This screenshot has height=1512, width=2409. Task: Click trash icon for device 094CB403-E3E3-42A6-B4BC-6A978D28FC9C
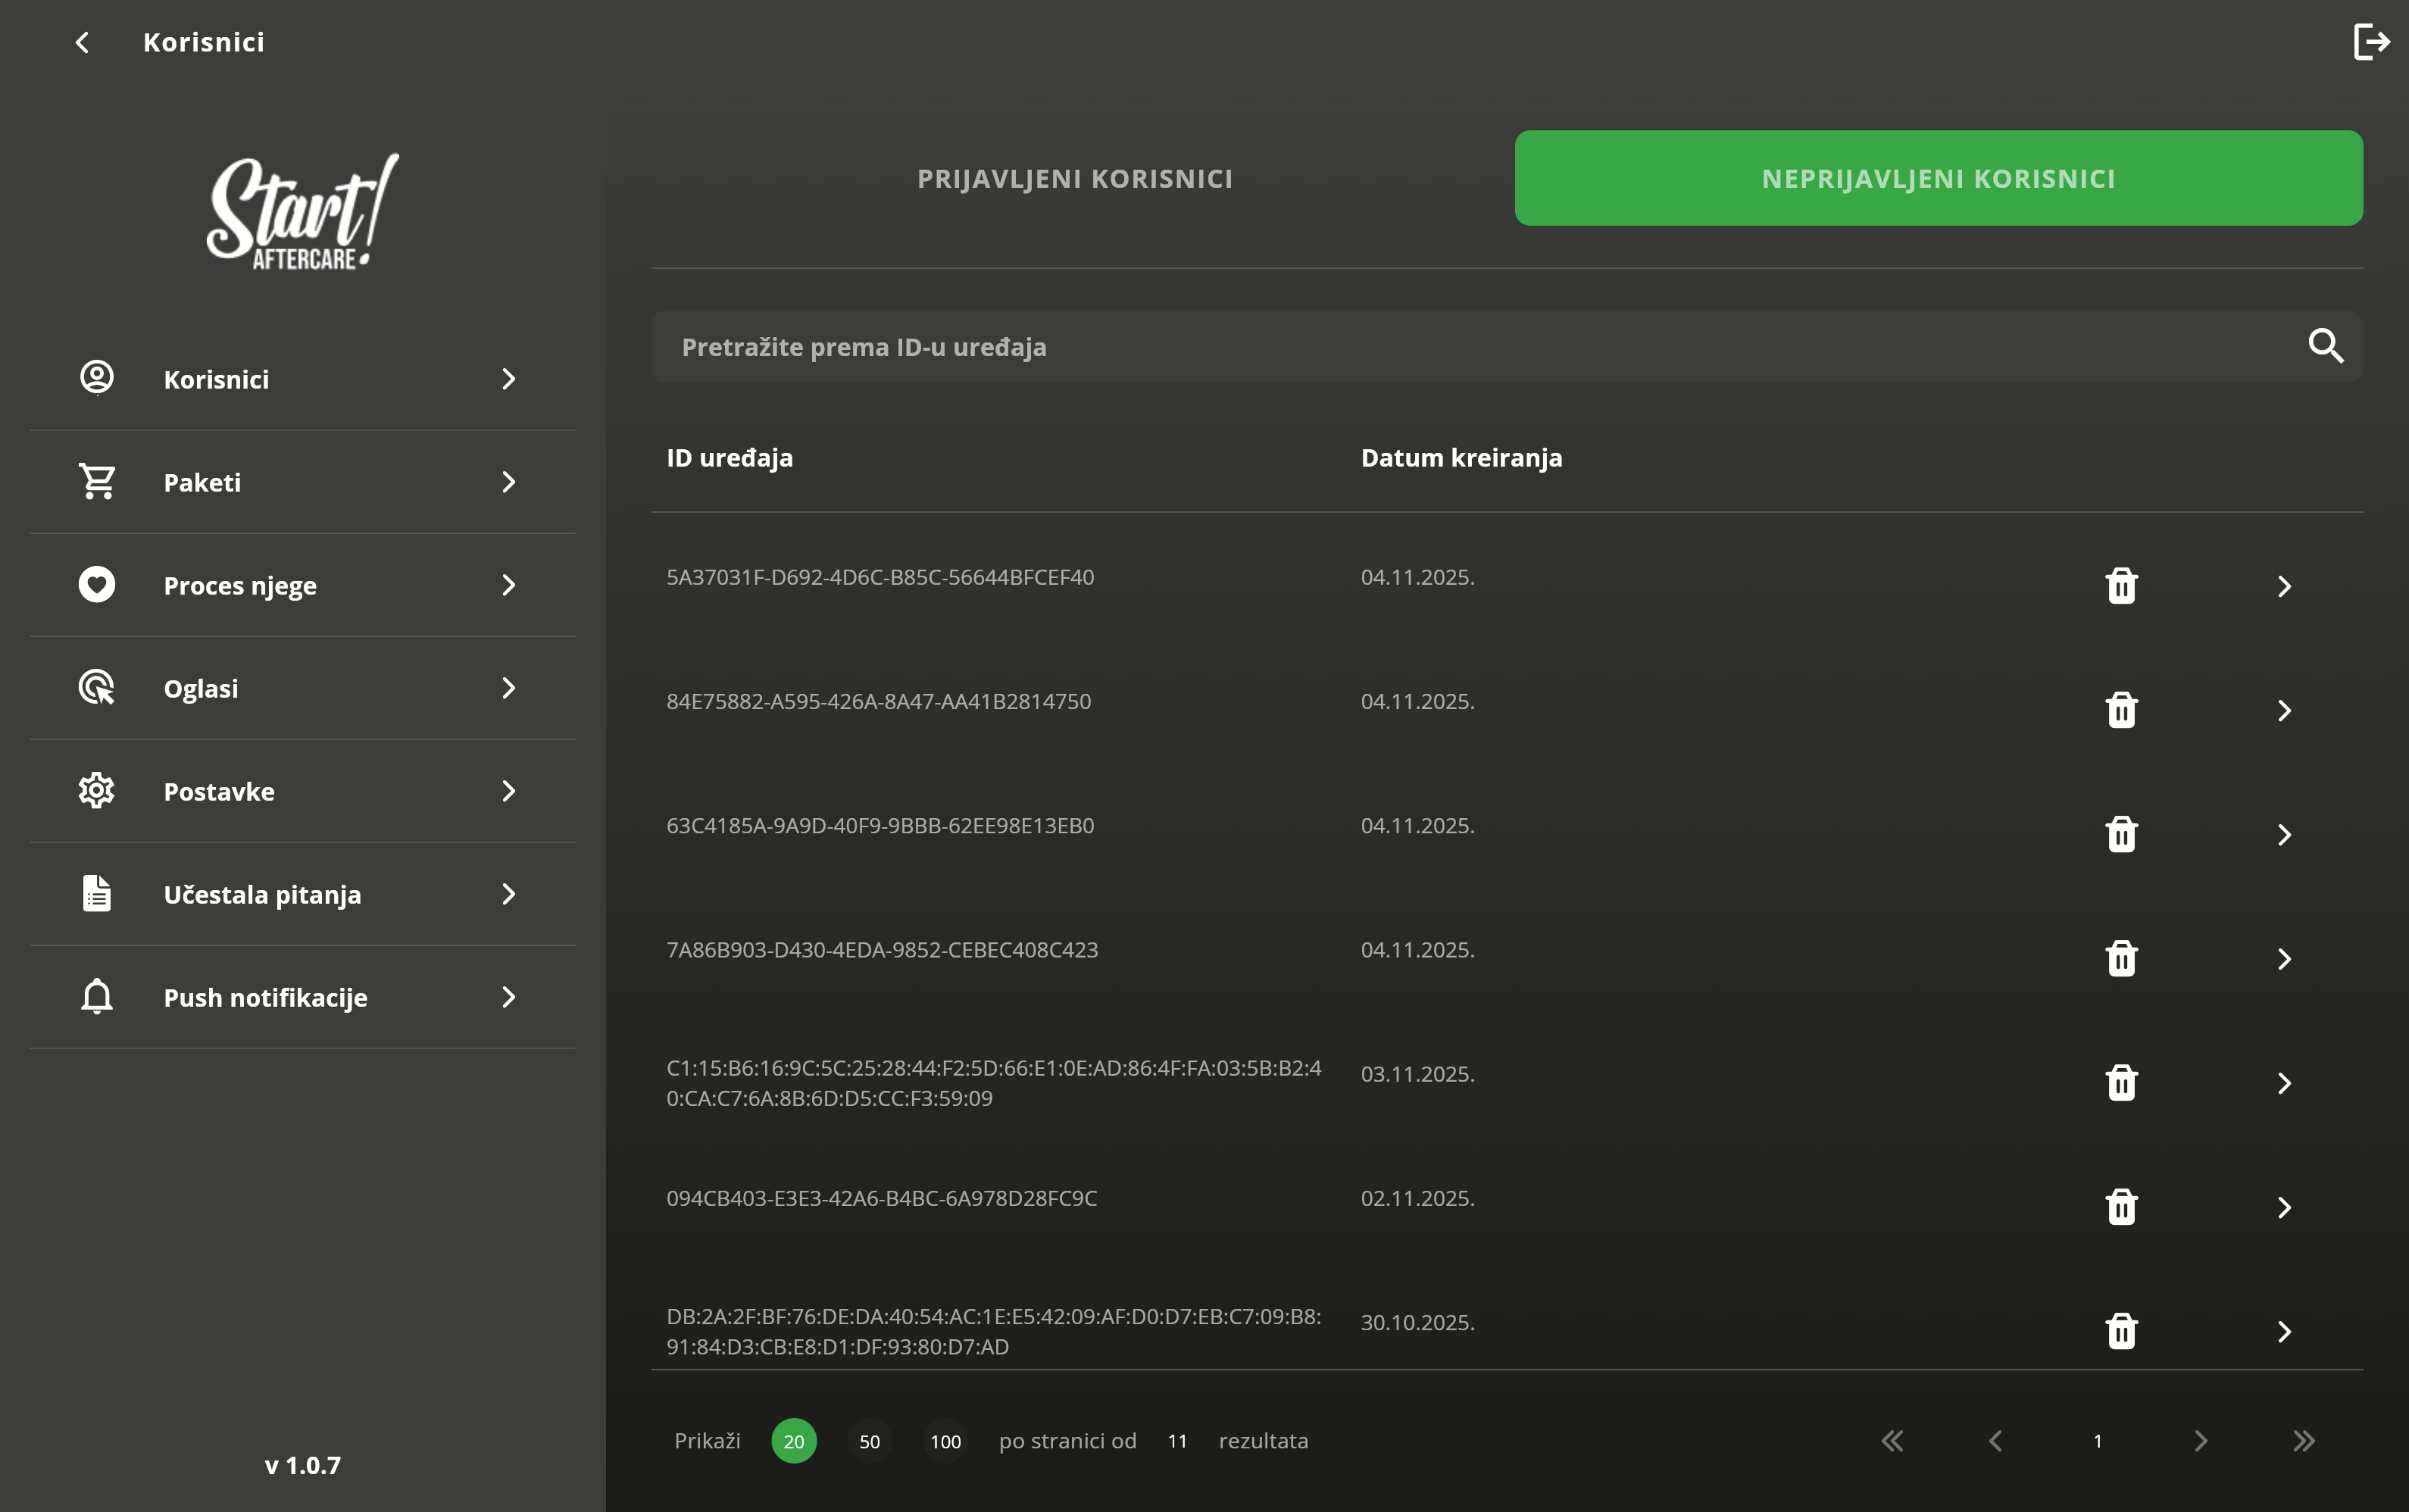pos(2120,1207)
